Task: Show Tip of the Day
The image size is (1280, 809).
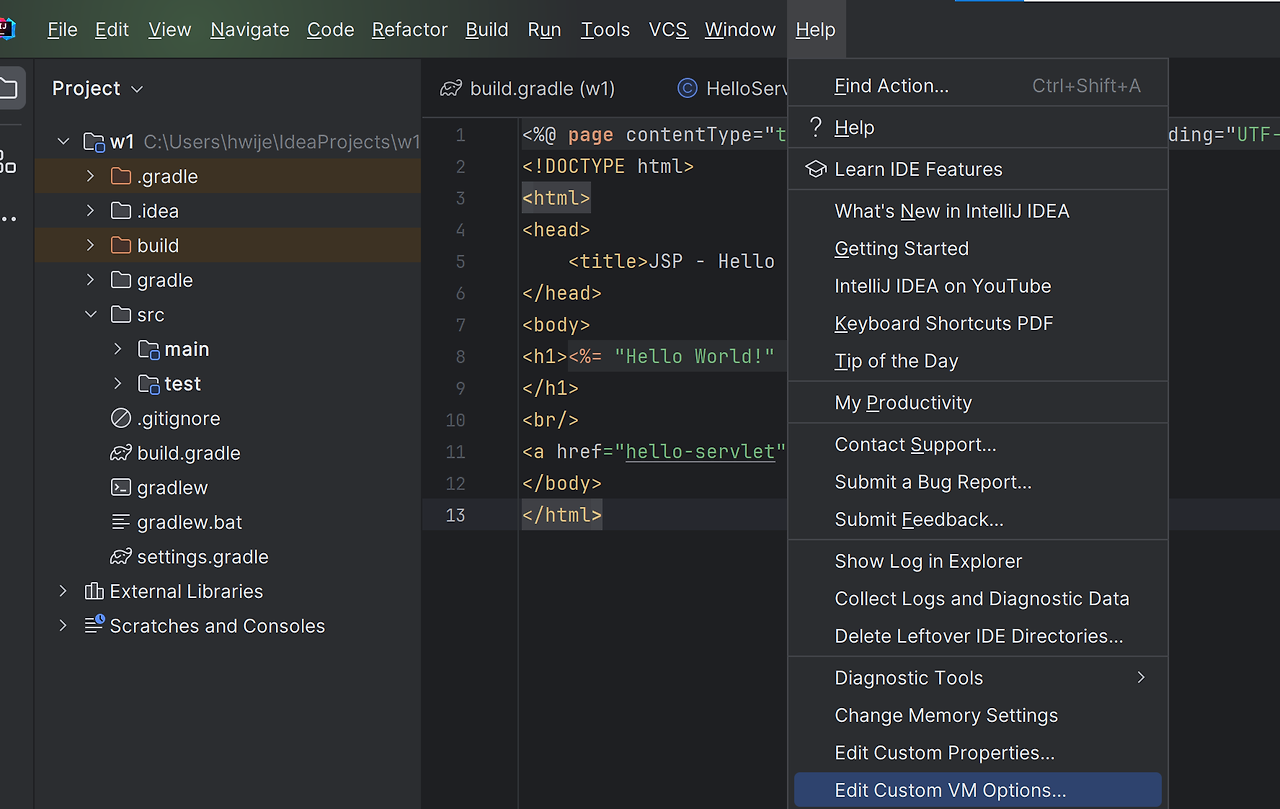Action: pos(978,361)
